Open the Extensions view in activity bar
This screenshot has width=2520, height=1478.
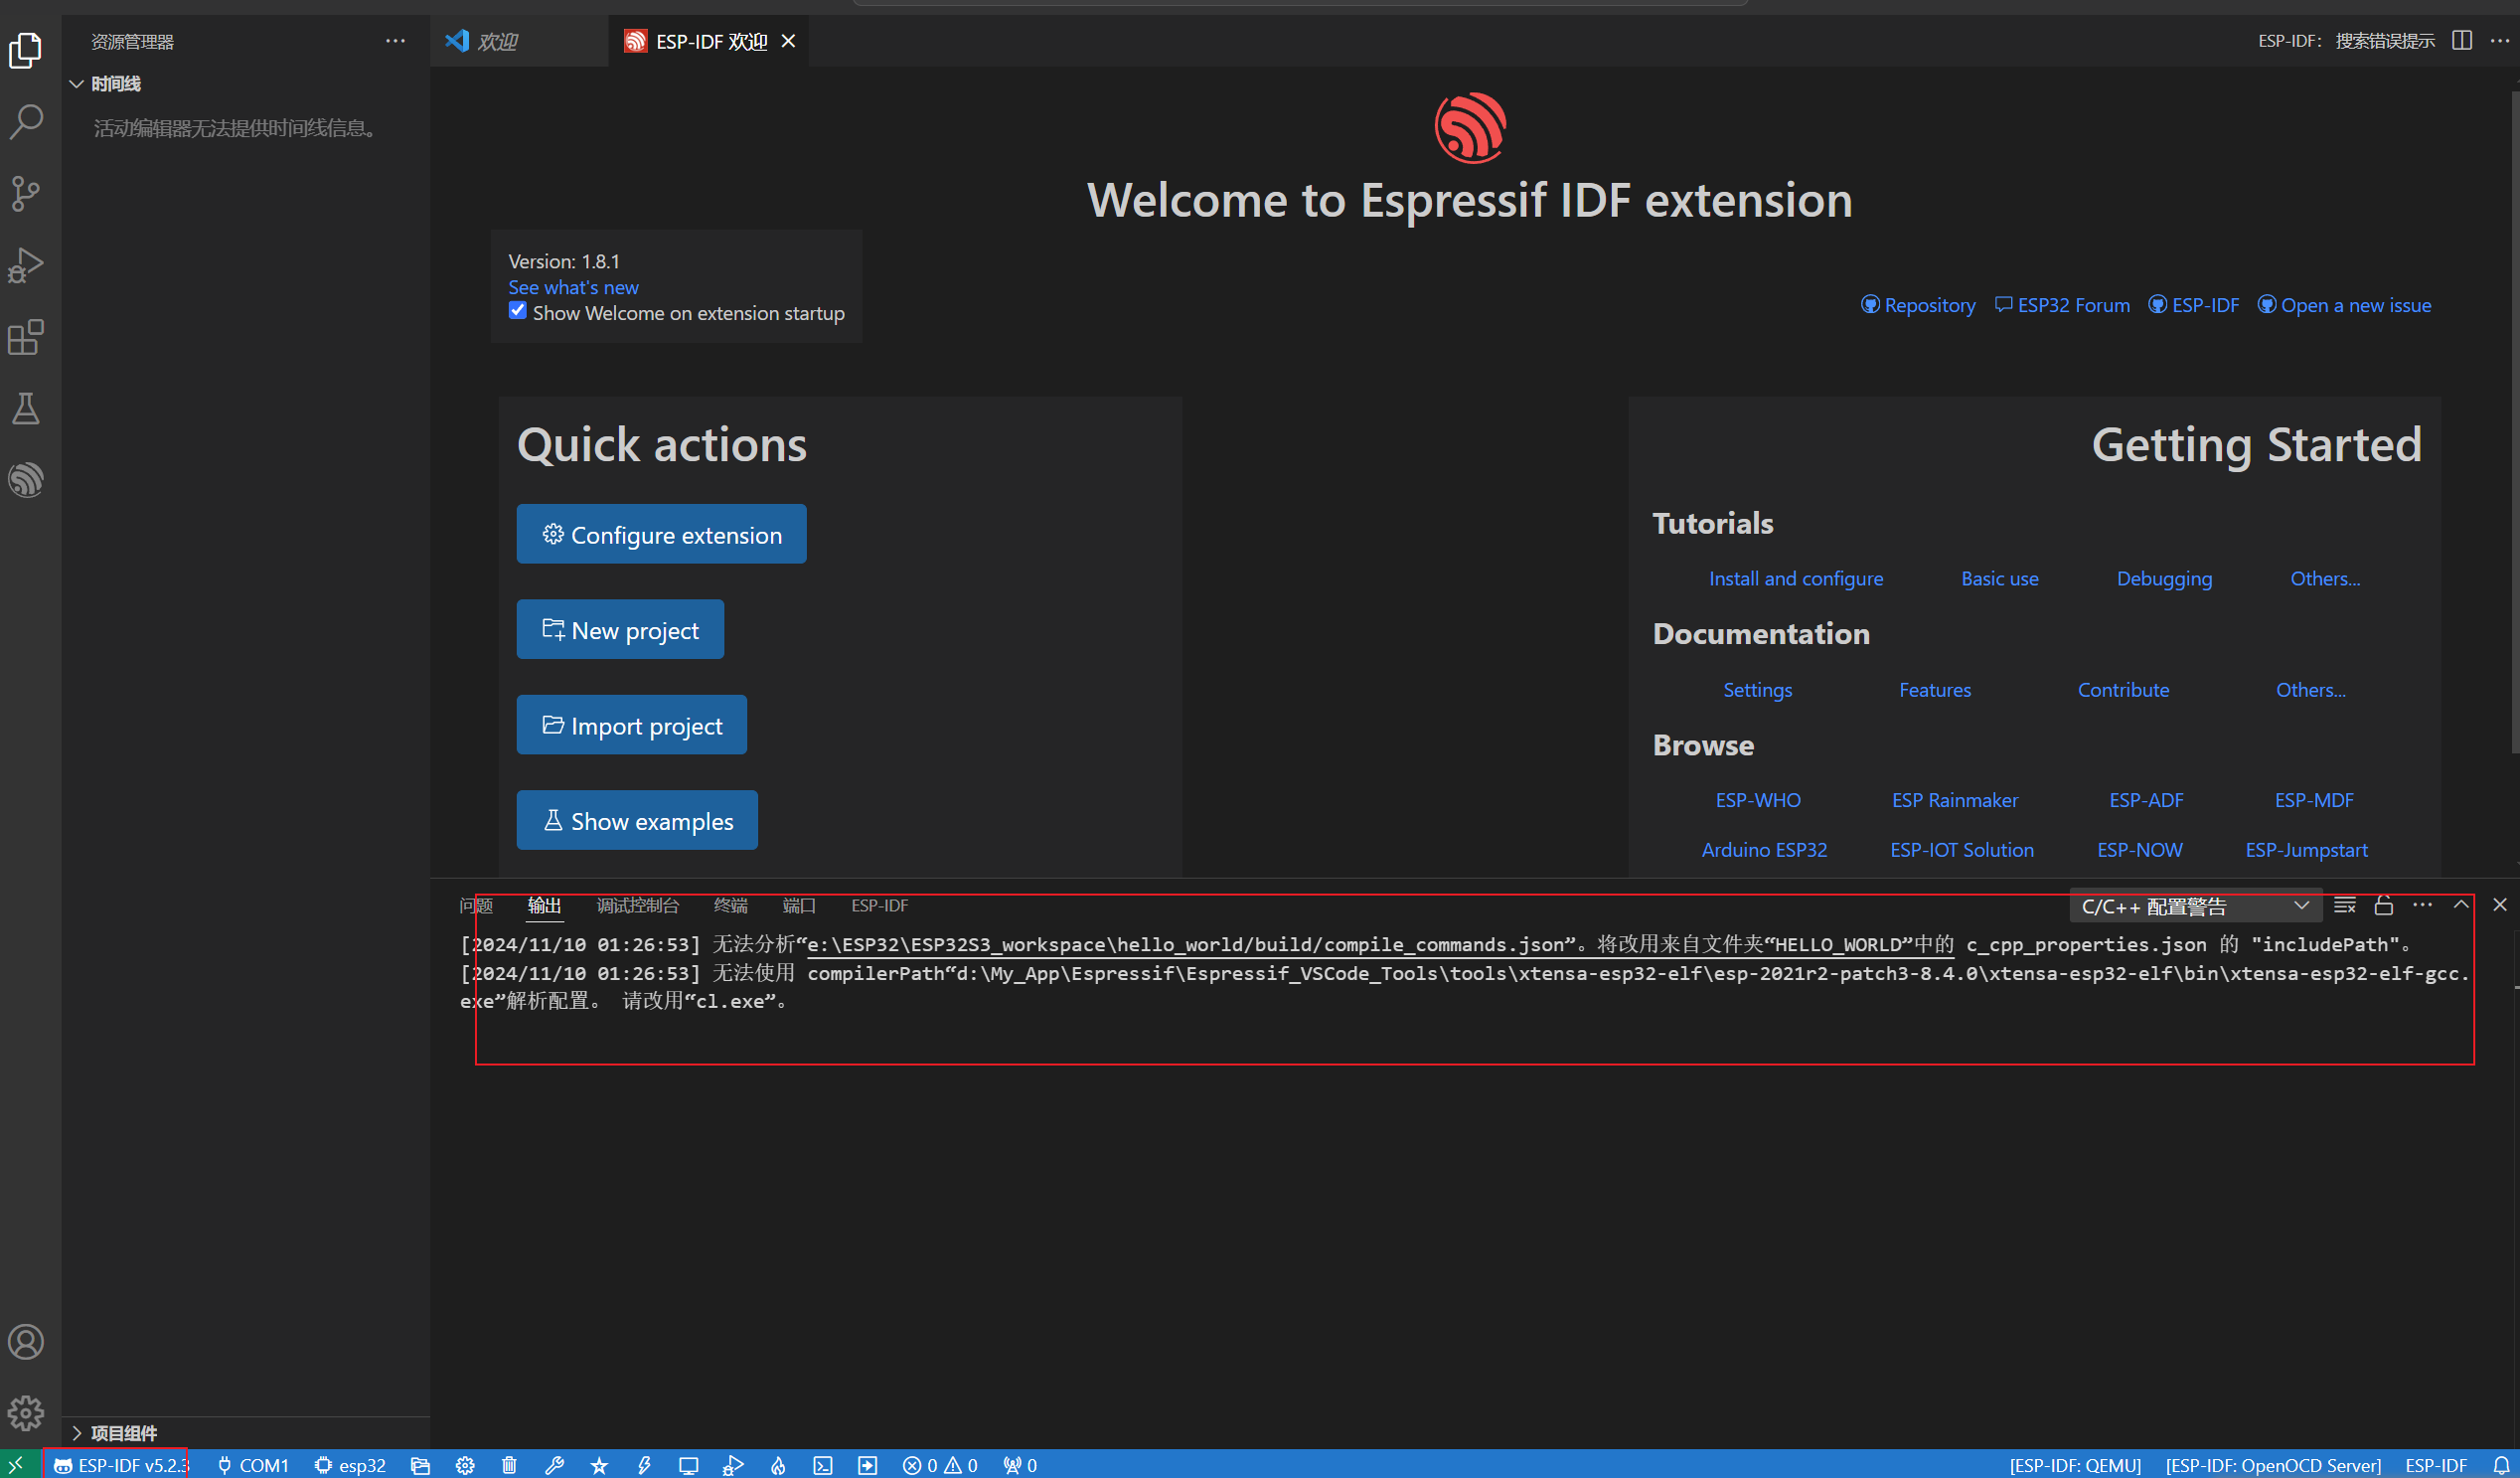pyautogui.click(x=26, y=337)
